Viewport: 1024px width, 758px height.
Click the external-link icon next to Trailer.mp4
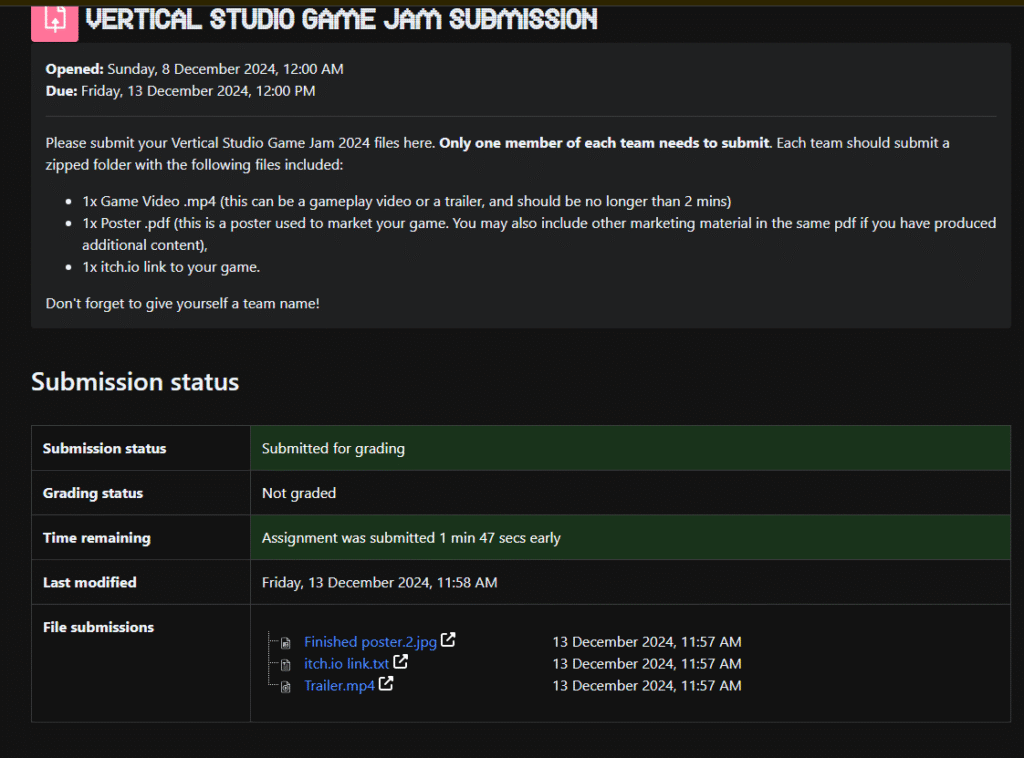tap(386, 685)
